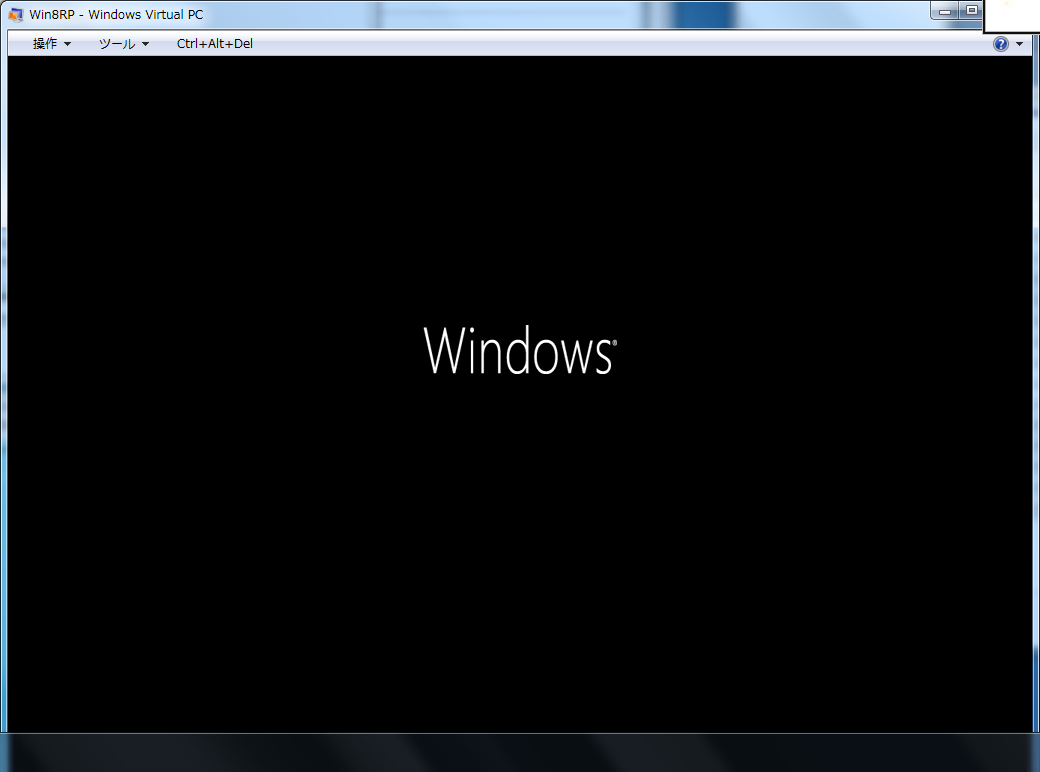The height and width of the screenshot is (772, 1040).
Task: Minimize the Win8RP Virtual PC window
Action: coord(944,11)
